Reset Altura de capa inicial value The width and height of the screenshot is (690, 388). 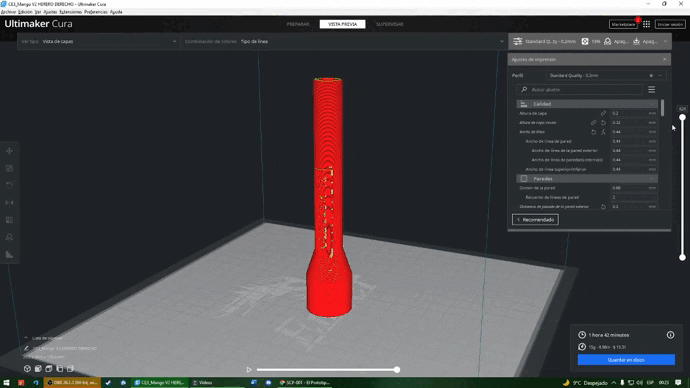click(x=603, y=123)
